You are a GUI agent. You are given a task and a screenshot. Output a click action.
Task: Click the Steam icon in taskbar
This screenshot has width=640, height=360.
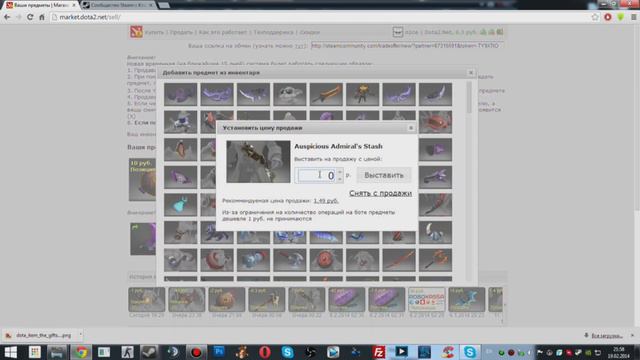pyautogui.click(x=149, y=352)
